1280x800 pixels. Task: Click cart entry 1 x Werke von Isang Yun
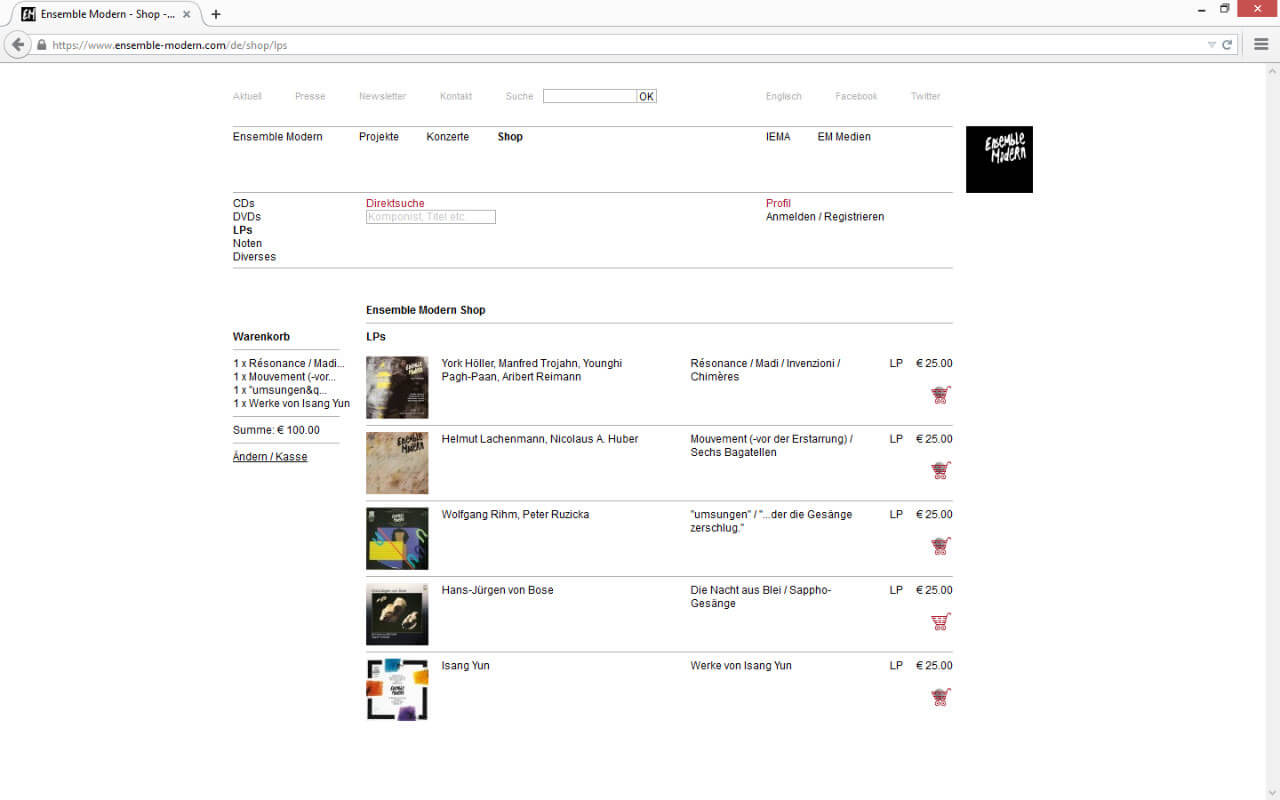coord(292,404)
